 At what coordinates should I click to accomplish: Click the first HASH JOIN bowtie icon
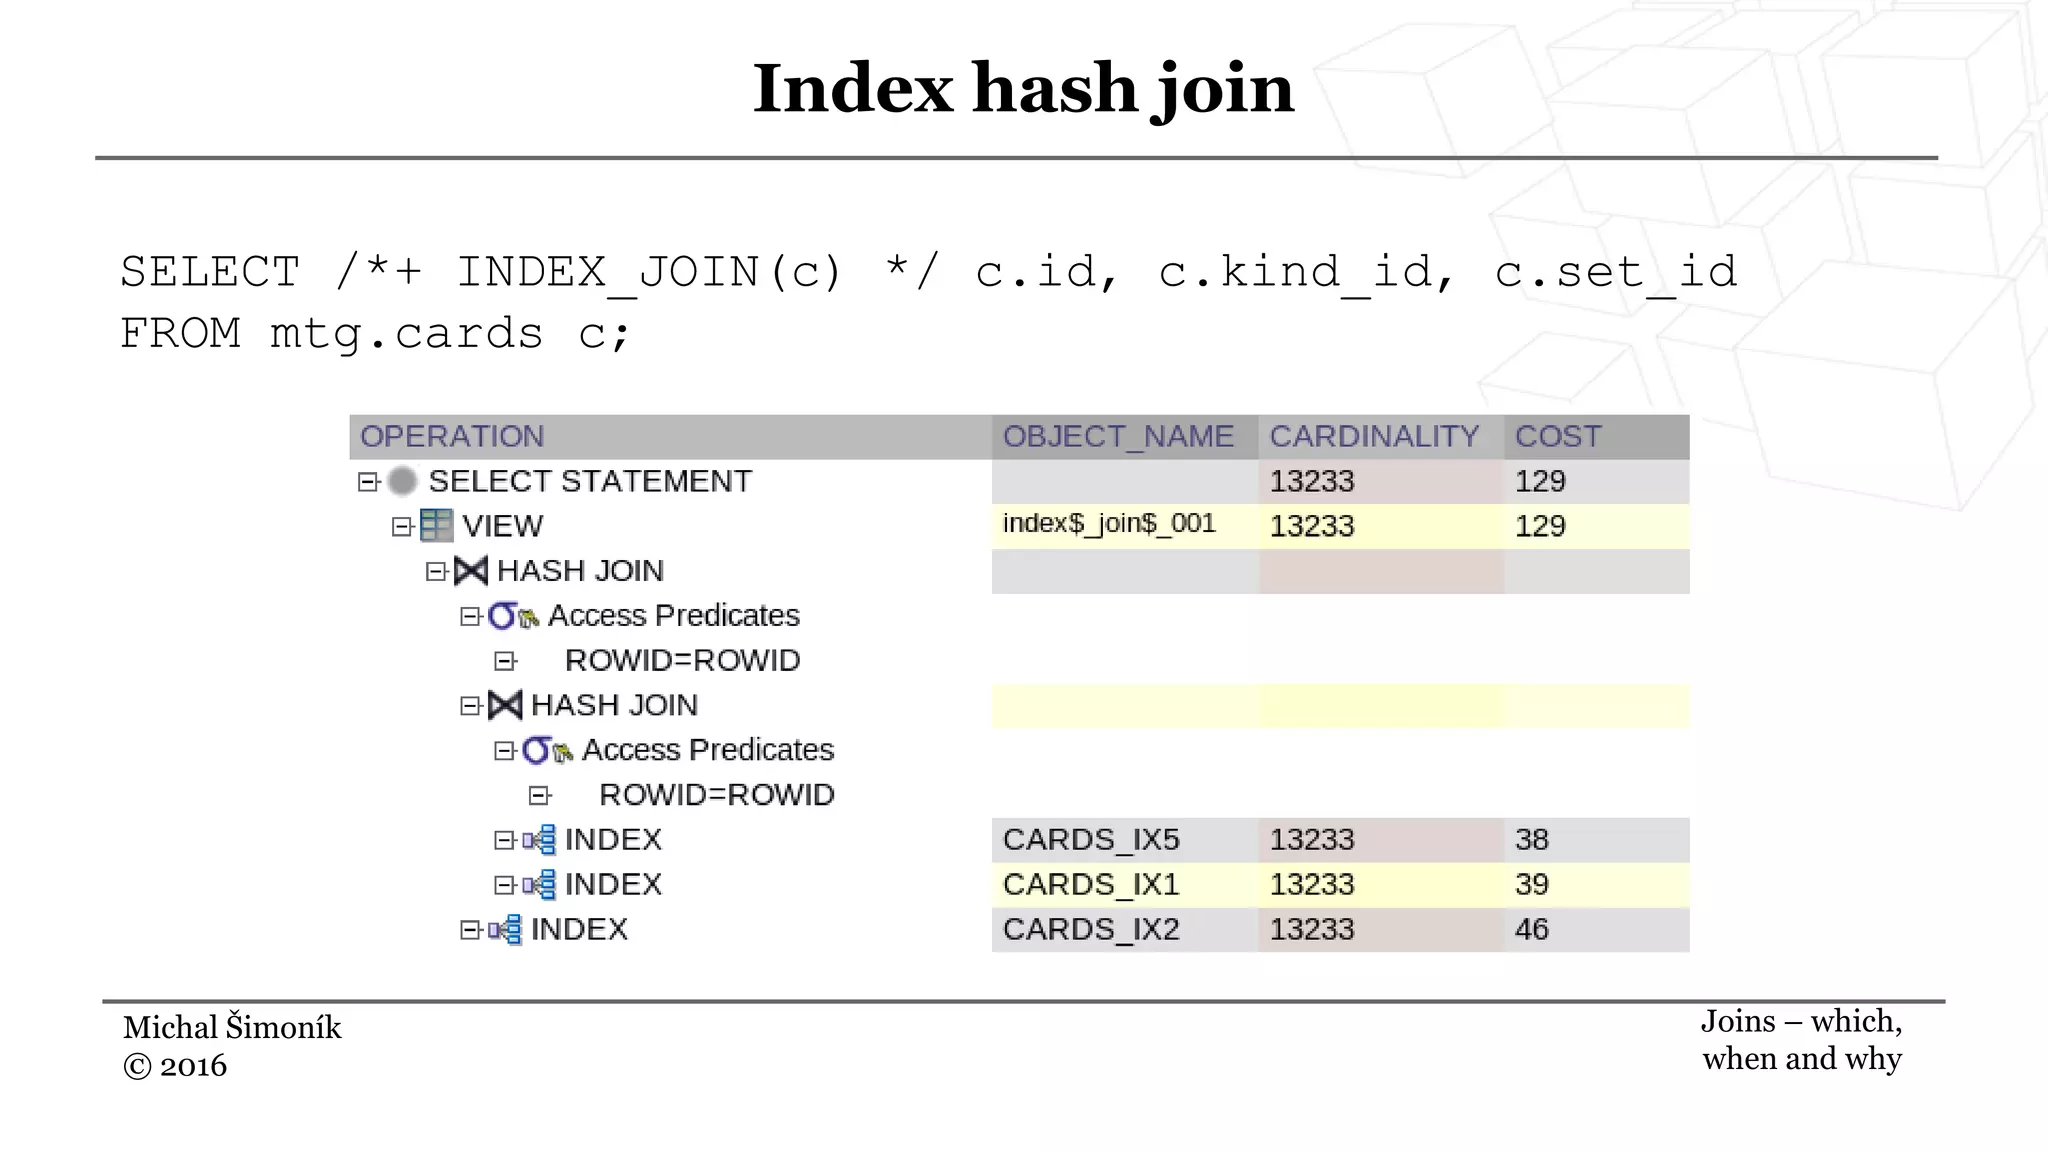[x=470, y=571]
